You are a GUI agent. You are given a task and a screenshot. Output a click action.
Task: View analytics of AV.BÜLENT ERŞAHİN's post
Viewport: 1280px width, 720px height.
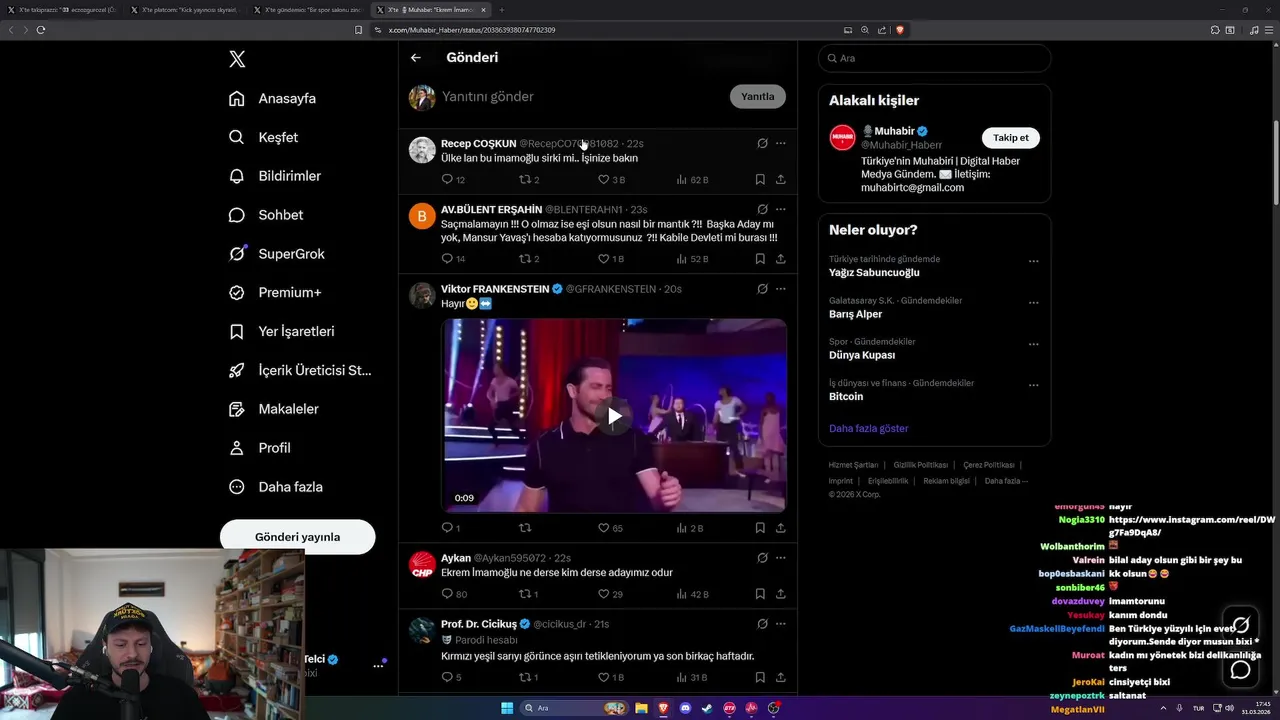(692, 259)
